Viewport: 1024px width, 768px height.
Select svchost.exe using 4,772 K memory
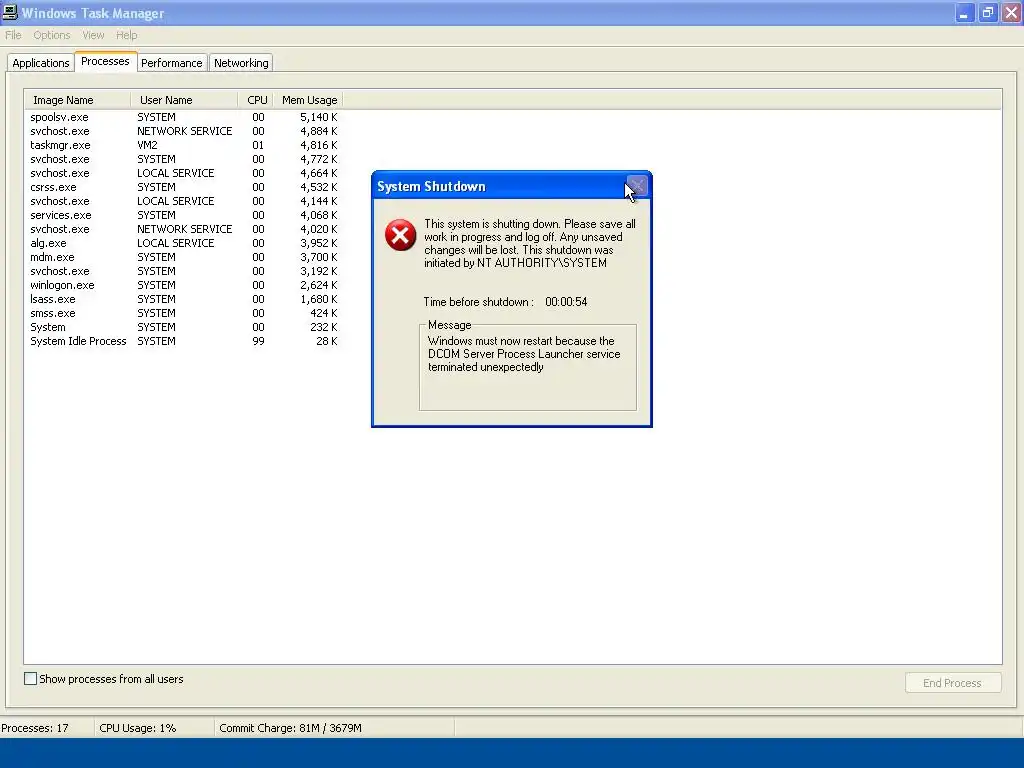[184, 159]
